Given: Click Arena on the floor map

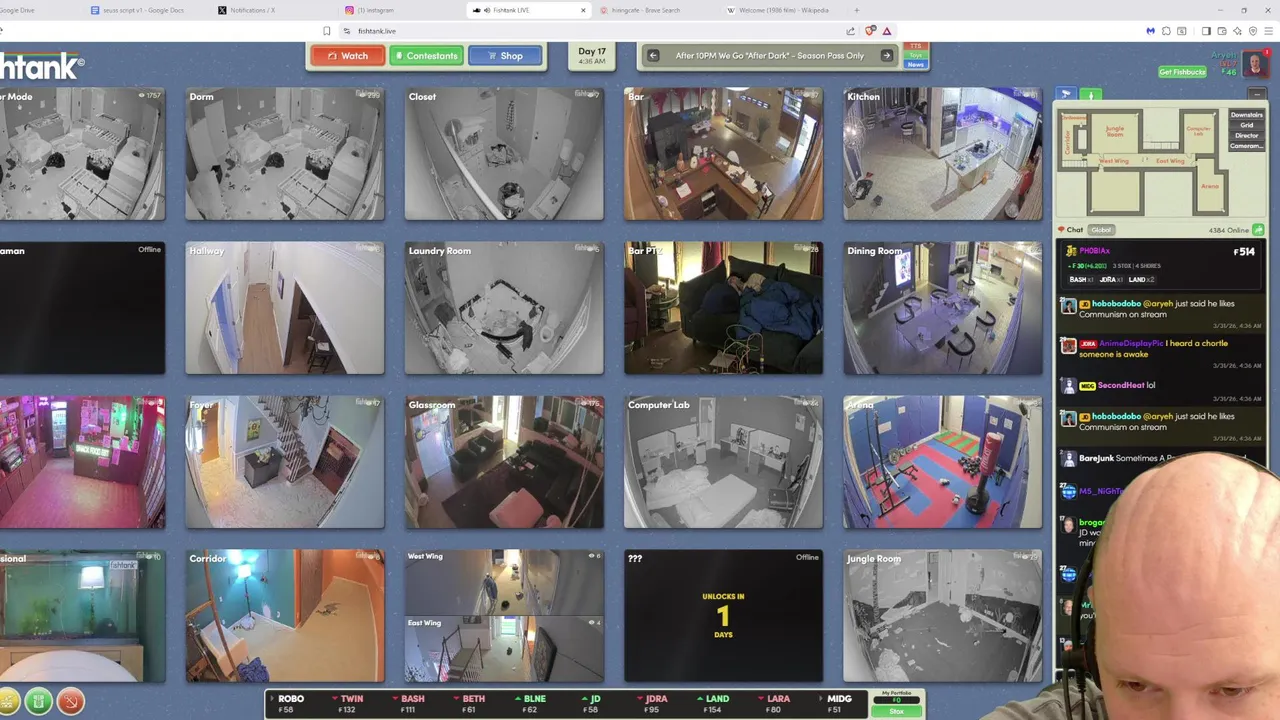Looking at the screenshot, I should pos(1210,186).
